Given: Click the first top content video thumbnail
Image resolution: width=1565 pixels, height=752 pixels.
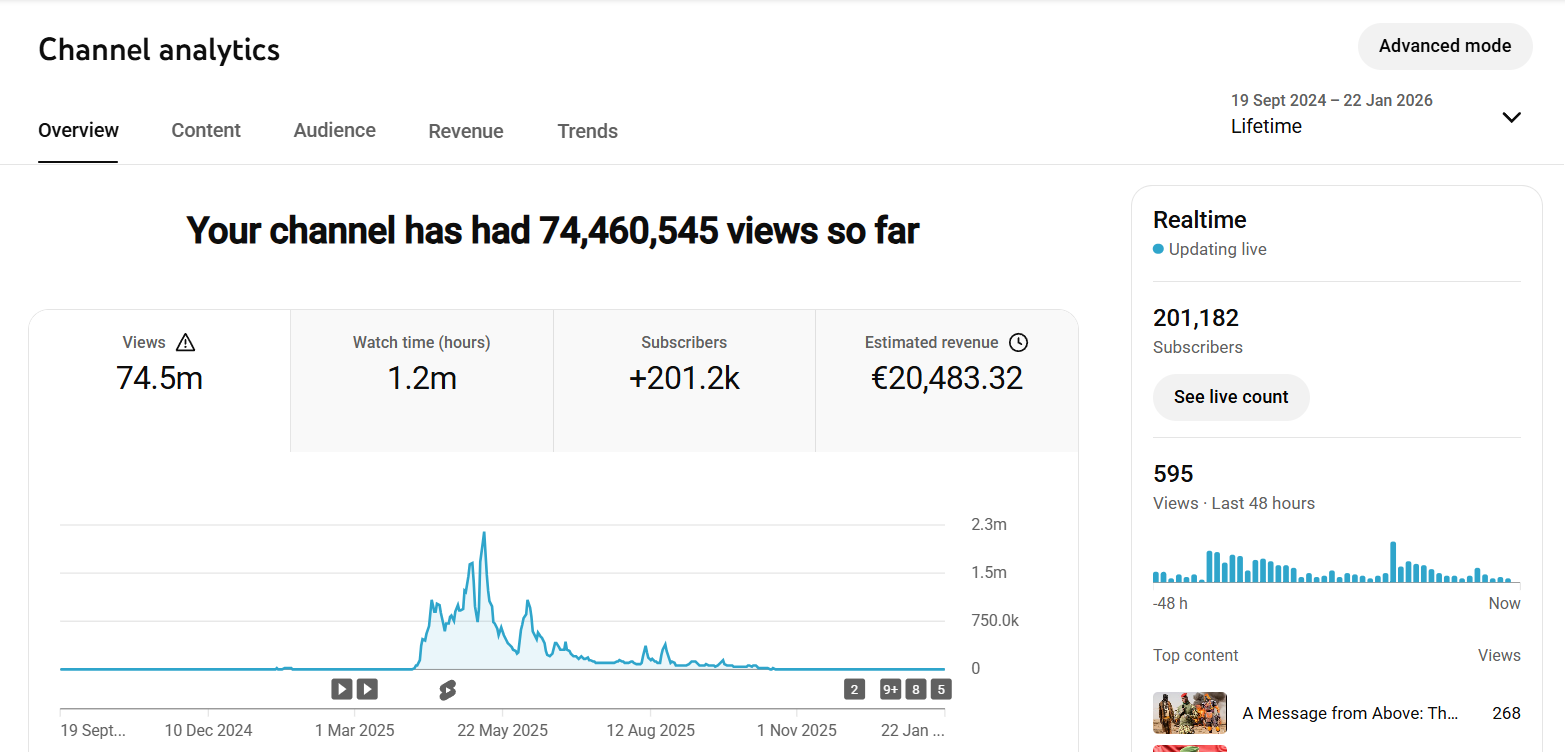Looking at the screenshot, I should (1189, 713).
